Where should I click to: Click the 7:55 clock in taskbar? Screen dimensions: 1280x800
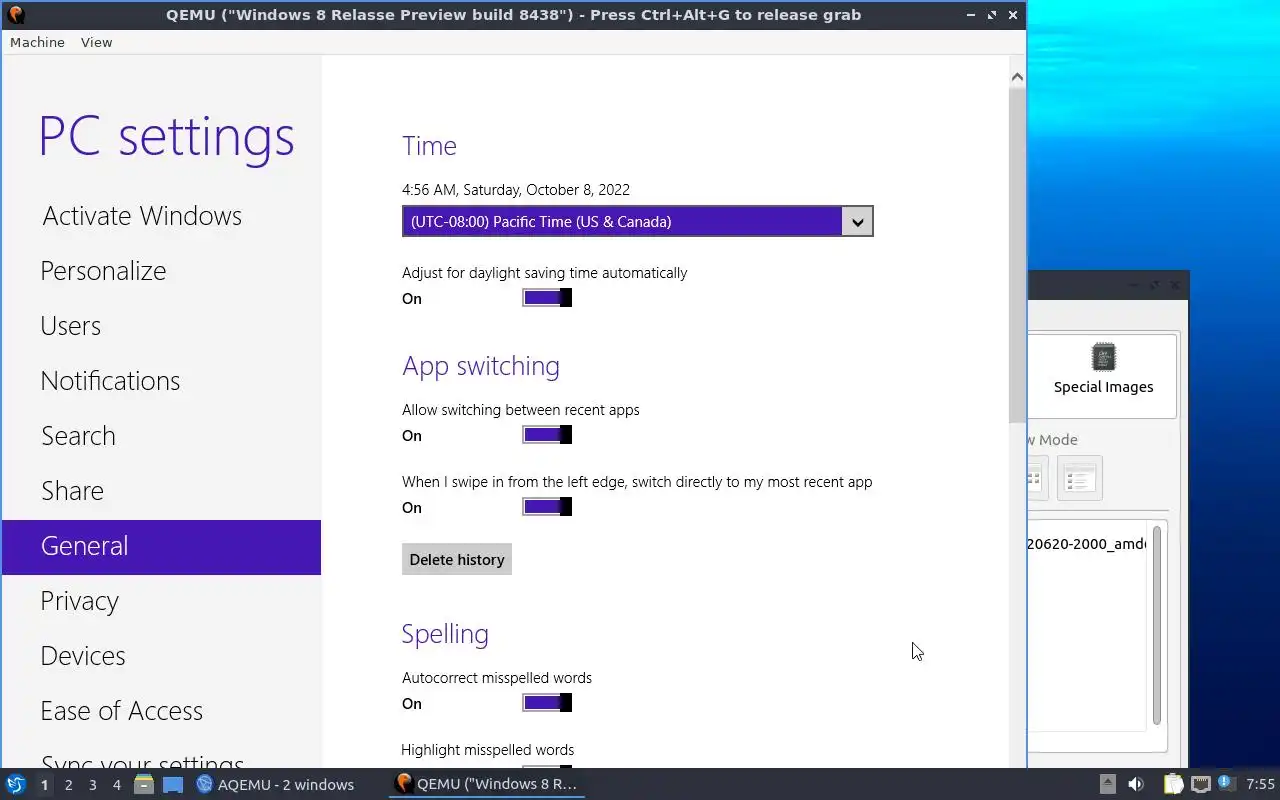click(x=1260, y=784)
